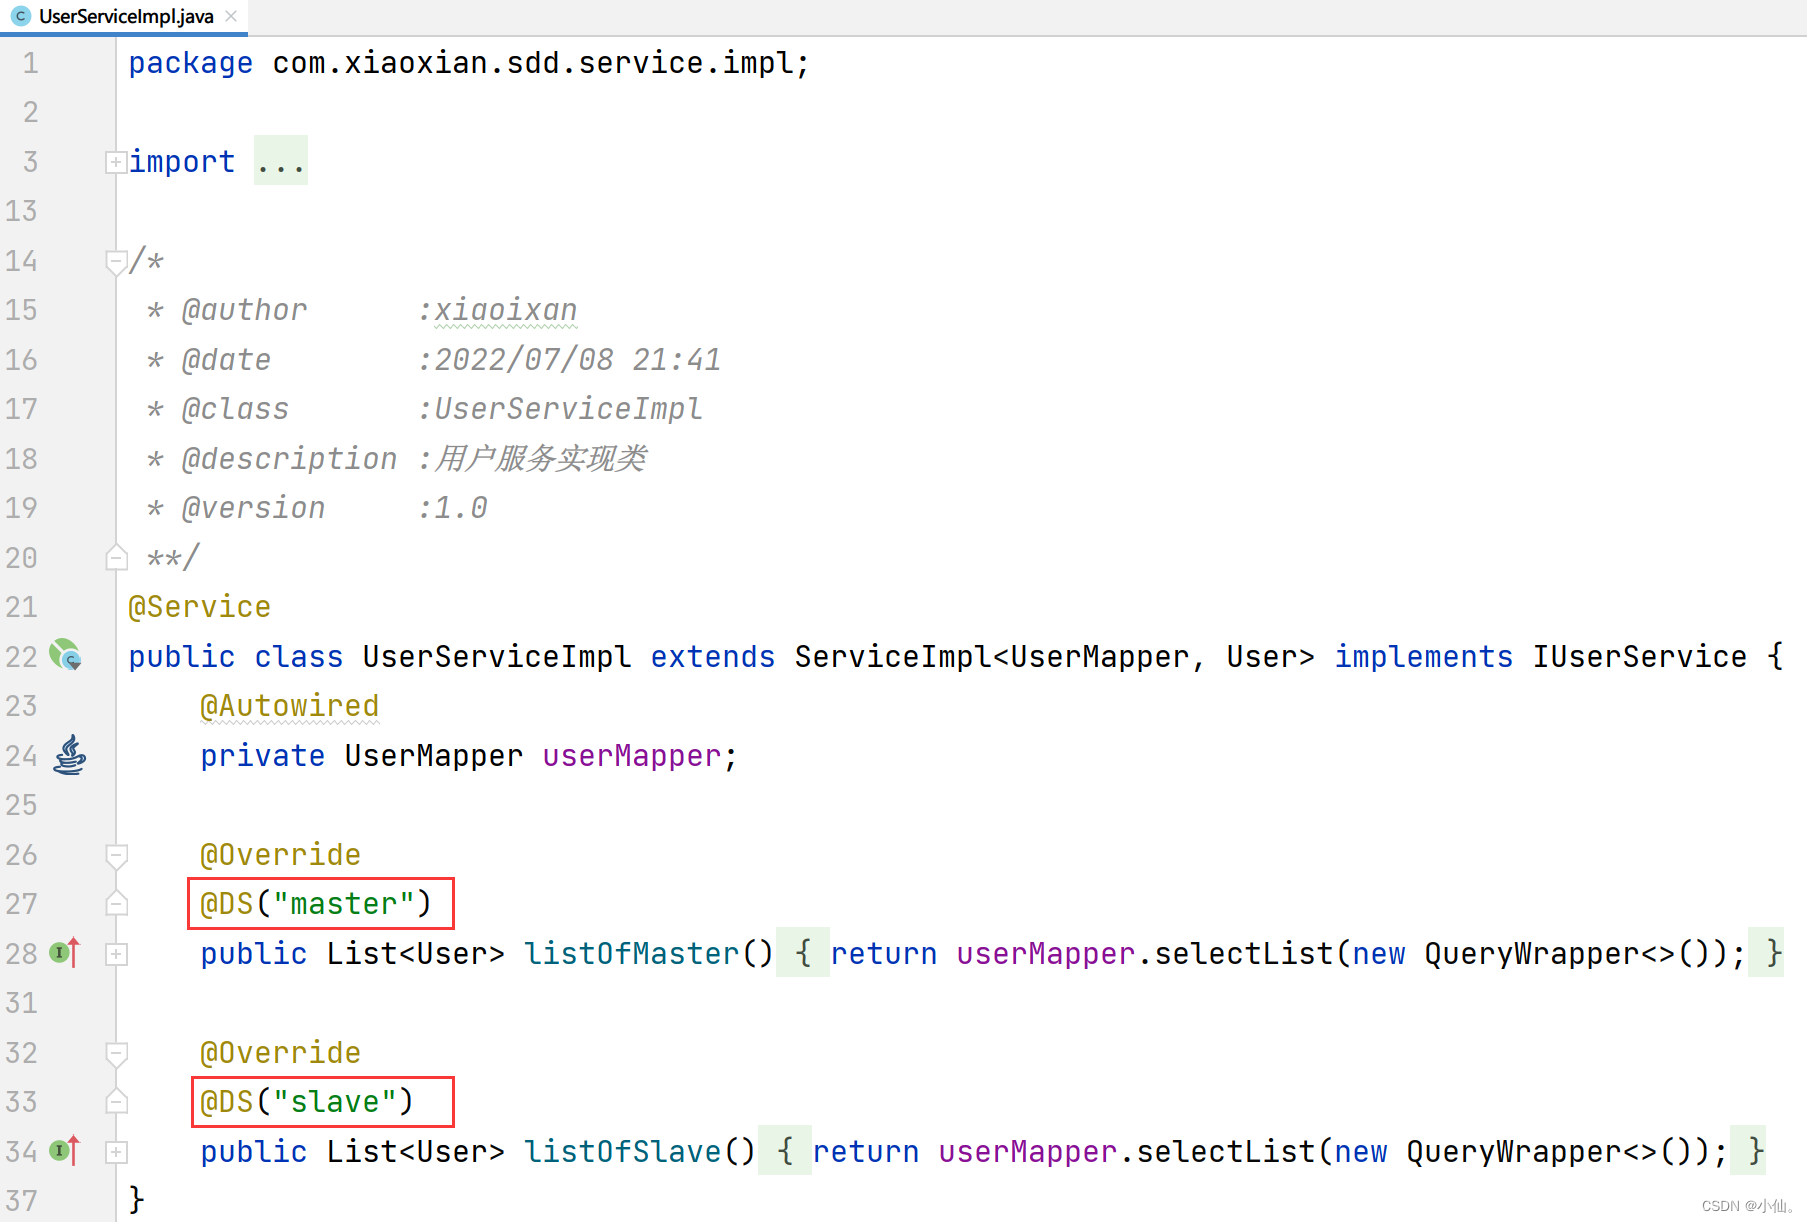Click the package name com.xiaoxian.sdd.service.impl
This screenshot has width=1807, height=1222.
coord(532,63)
